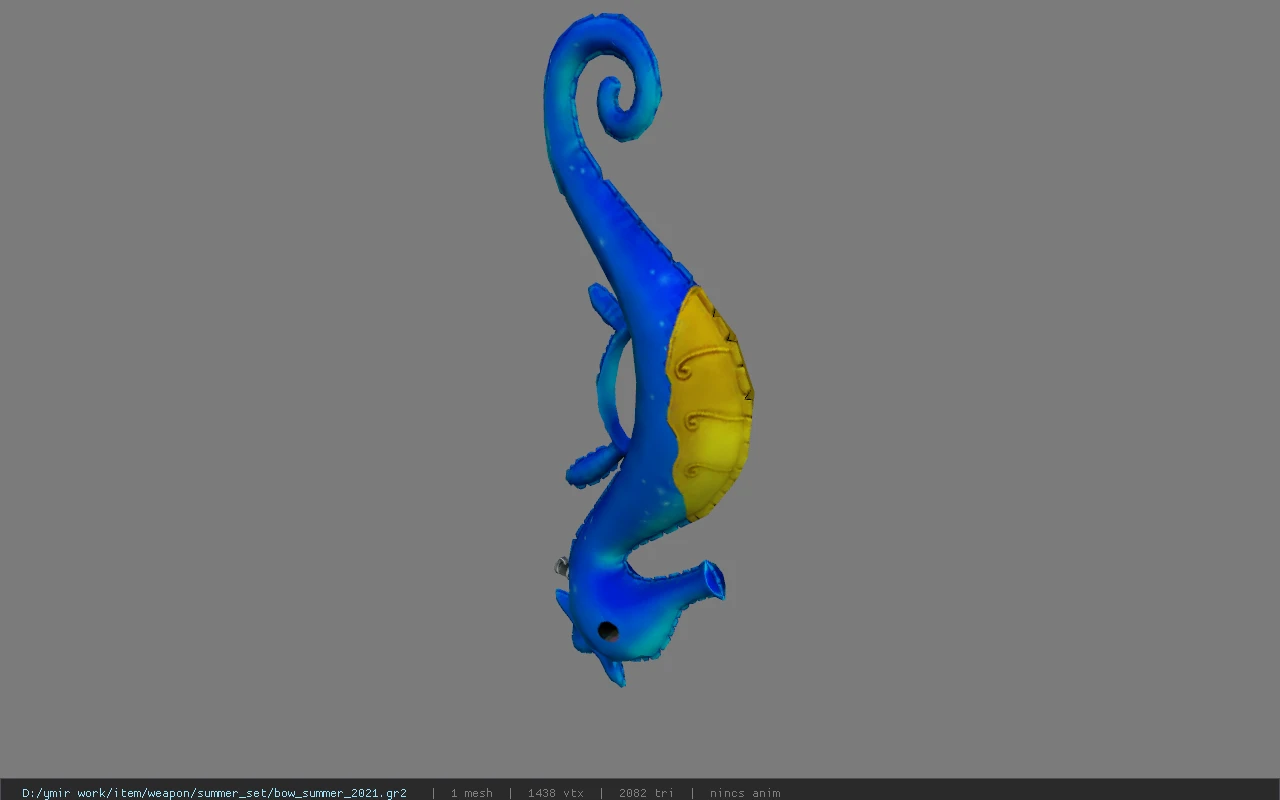
Task: Click the "nincs anim" status entry
Action: tap(745, 793)
